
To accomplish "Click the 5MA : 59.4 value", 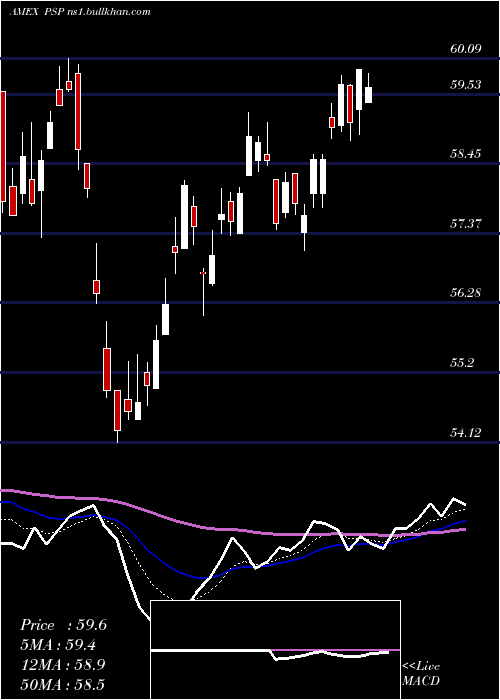I will click(x=58, y=645).
